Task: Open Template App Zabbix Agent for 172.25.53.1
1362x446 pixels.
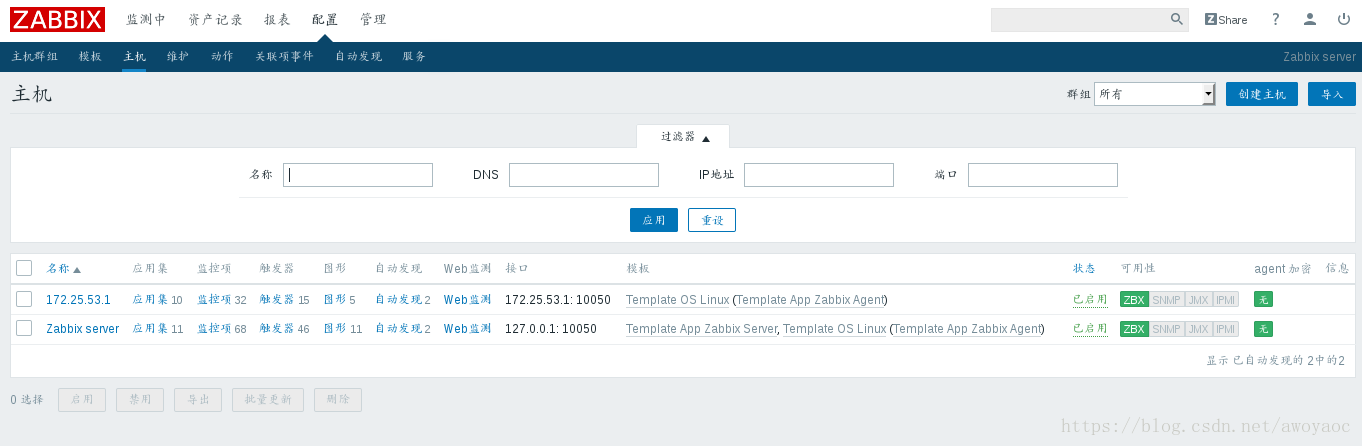Action: click(x=810, y=300)
